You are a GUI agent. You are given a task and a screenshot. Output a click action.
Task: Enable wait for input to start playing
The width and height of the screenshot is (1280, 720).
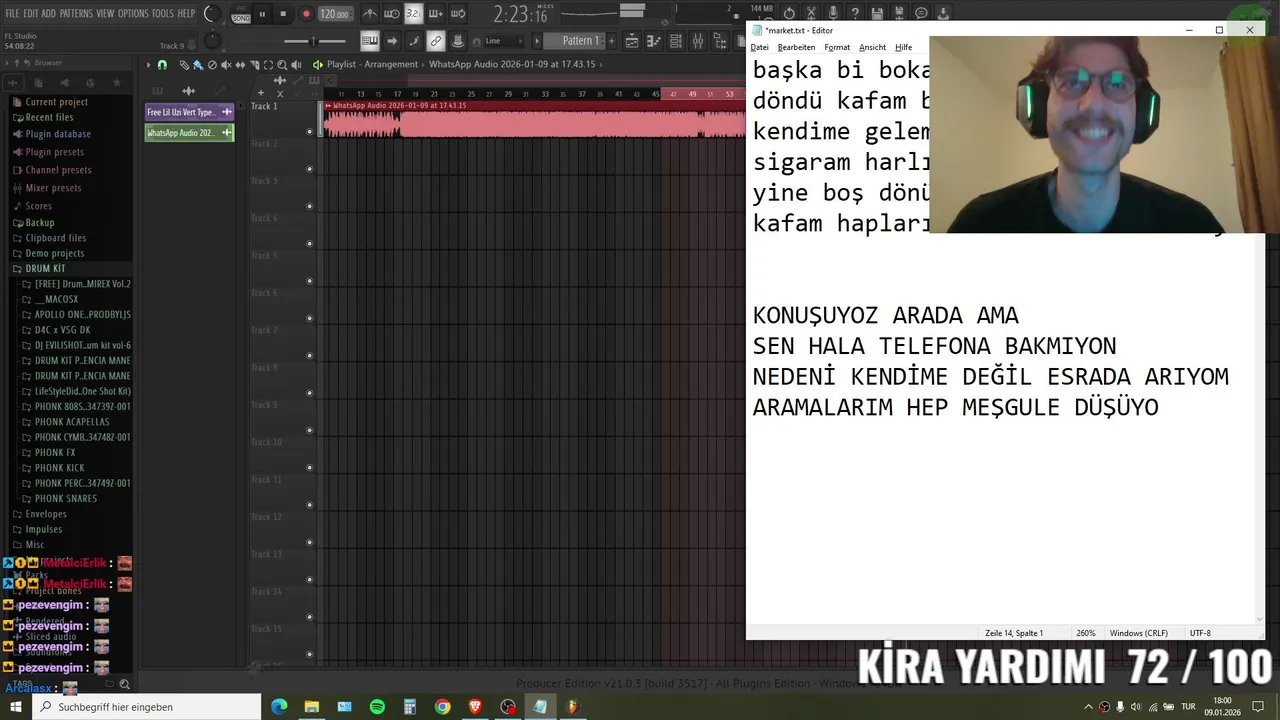392,14
